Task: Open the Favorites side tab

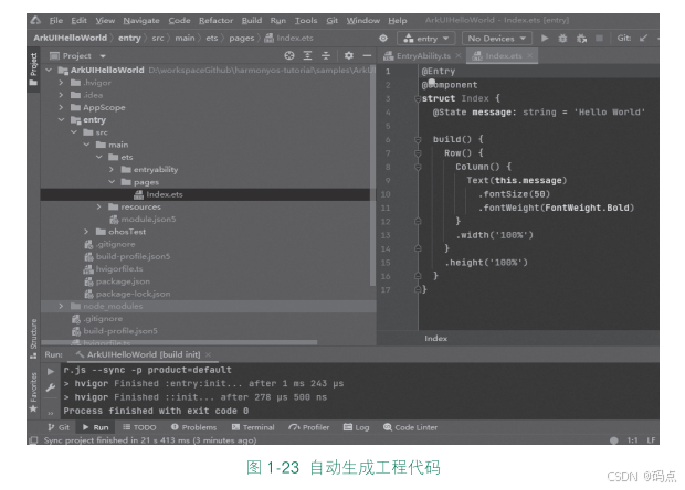Action: click(34, 392)
